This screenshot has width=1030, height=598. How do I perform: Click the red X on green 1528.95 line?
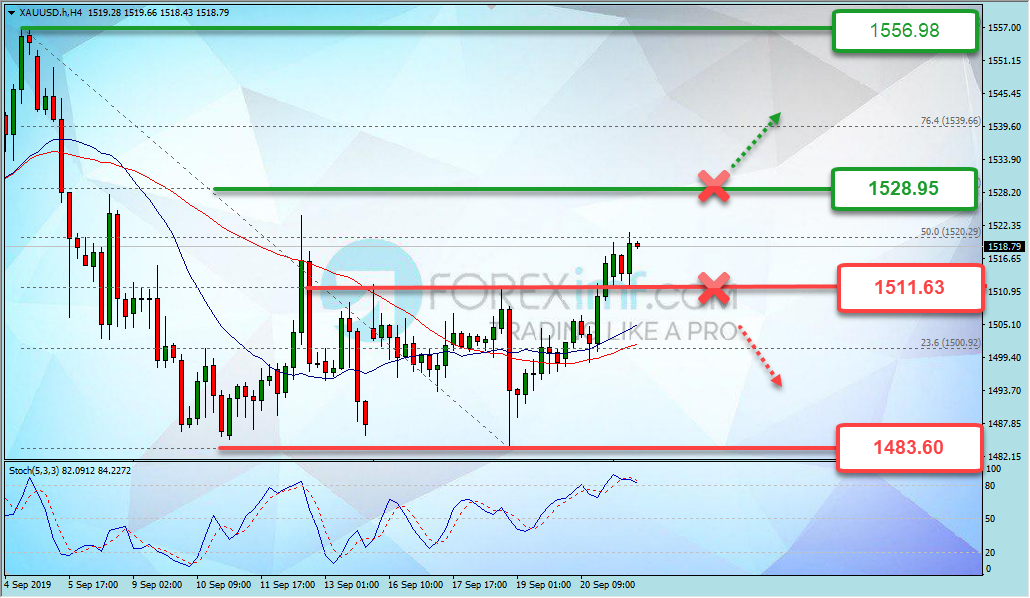pos(713,187)
